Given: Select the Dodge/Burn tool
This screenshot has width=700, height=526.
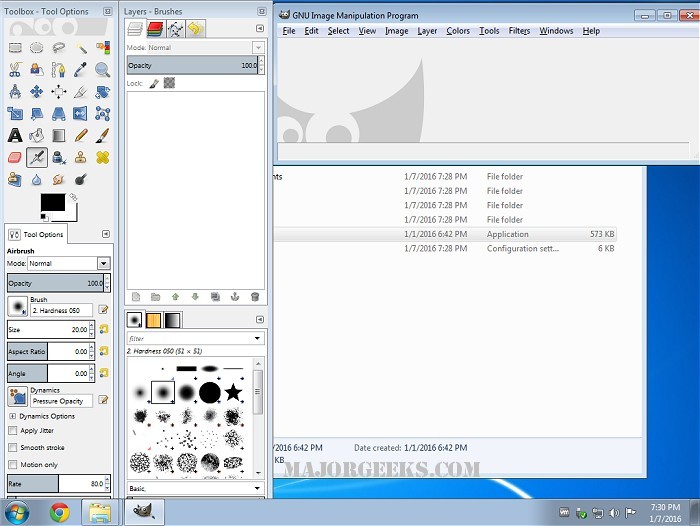Looking at the screenshot, I should [x=80, y=180].
